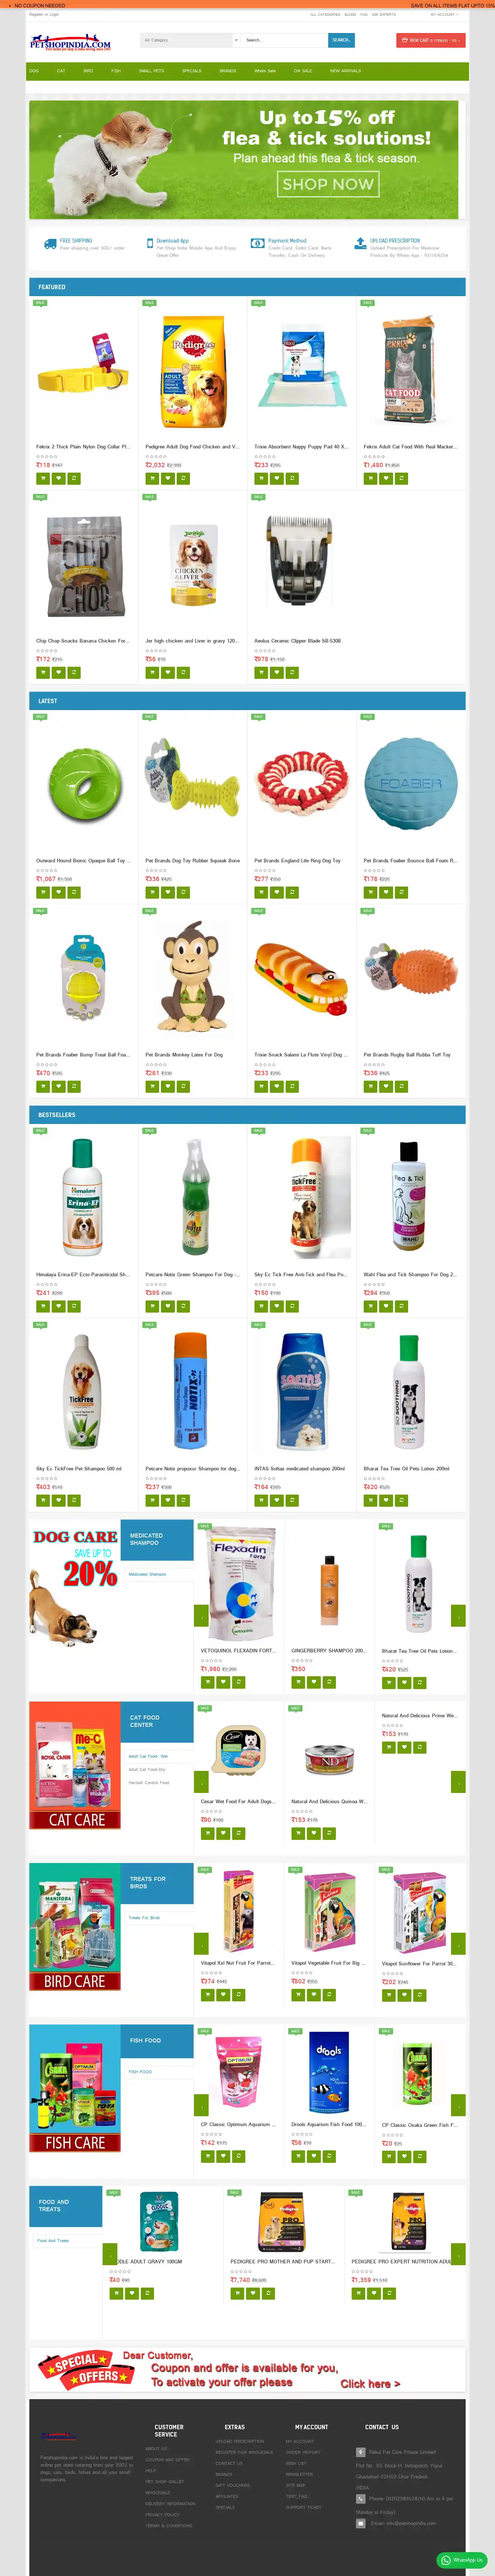Click the SEARCH button
Viewport: 495px width, 2576px height.
(x=341, y=40)
